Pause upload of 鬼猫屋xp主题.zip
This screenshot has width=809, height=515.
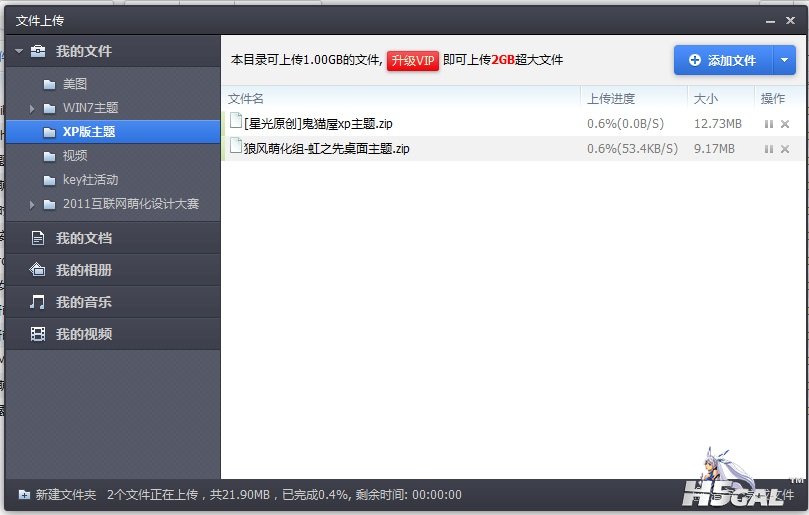(x=768, y=124)
